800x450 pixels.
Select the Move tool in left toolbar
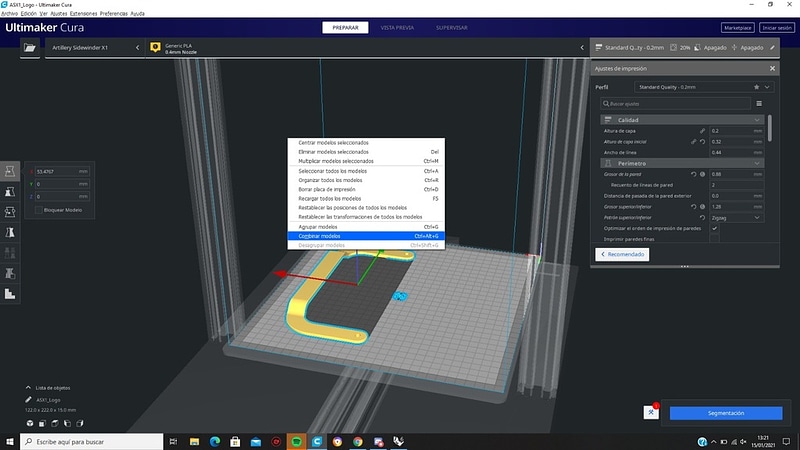tap(10, 171)
